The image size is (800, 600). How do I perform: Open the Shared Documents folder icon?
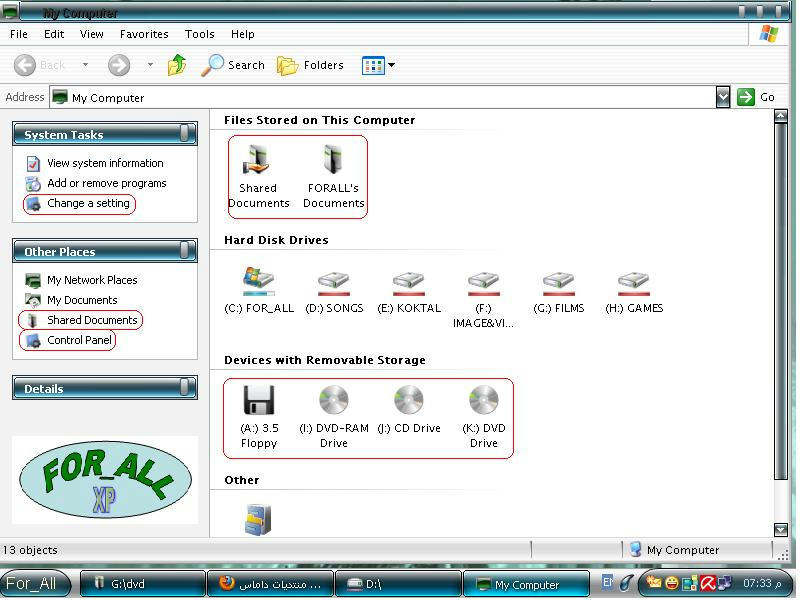(x=257, y=159)
